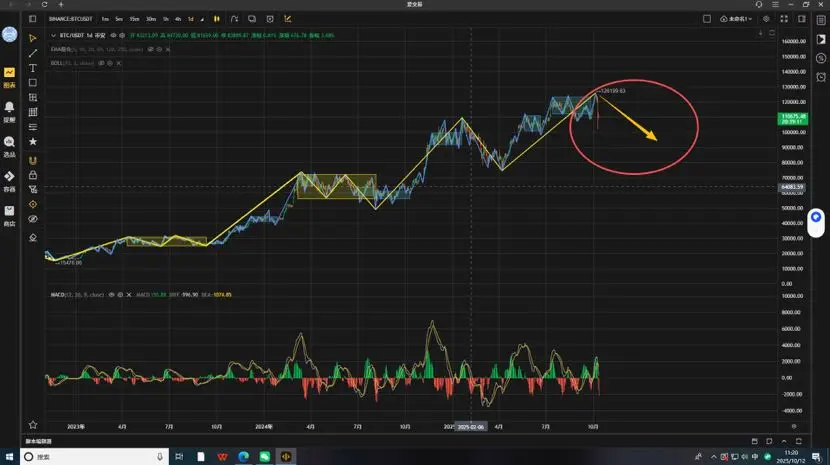Expand the more timeframes arrow
Screen dimensions: 830x465
point(202,19)
